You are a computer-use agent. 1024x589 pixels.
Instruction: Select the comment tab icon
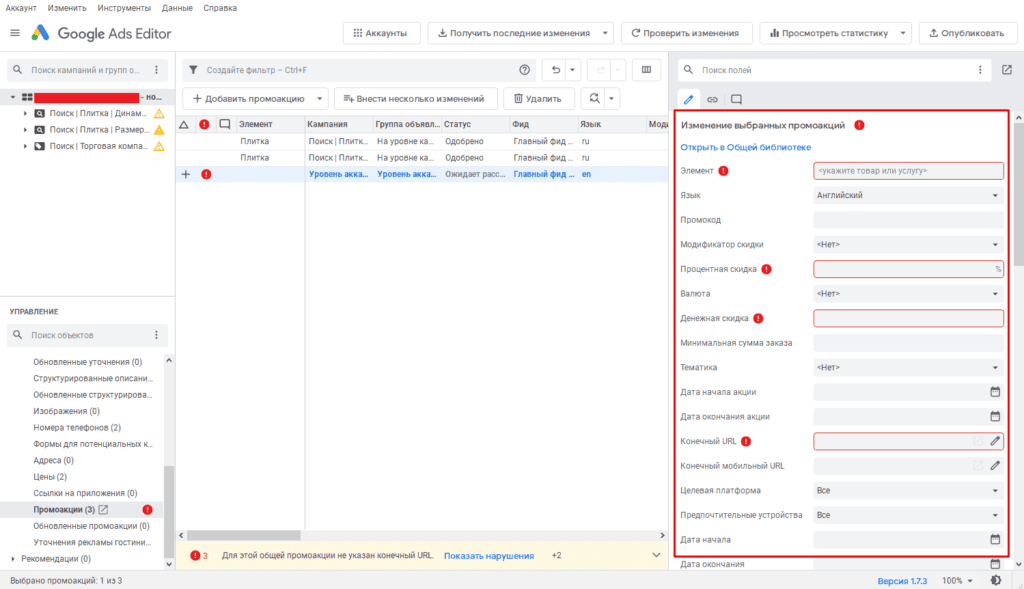tap(737, 99)
